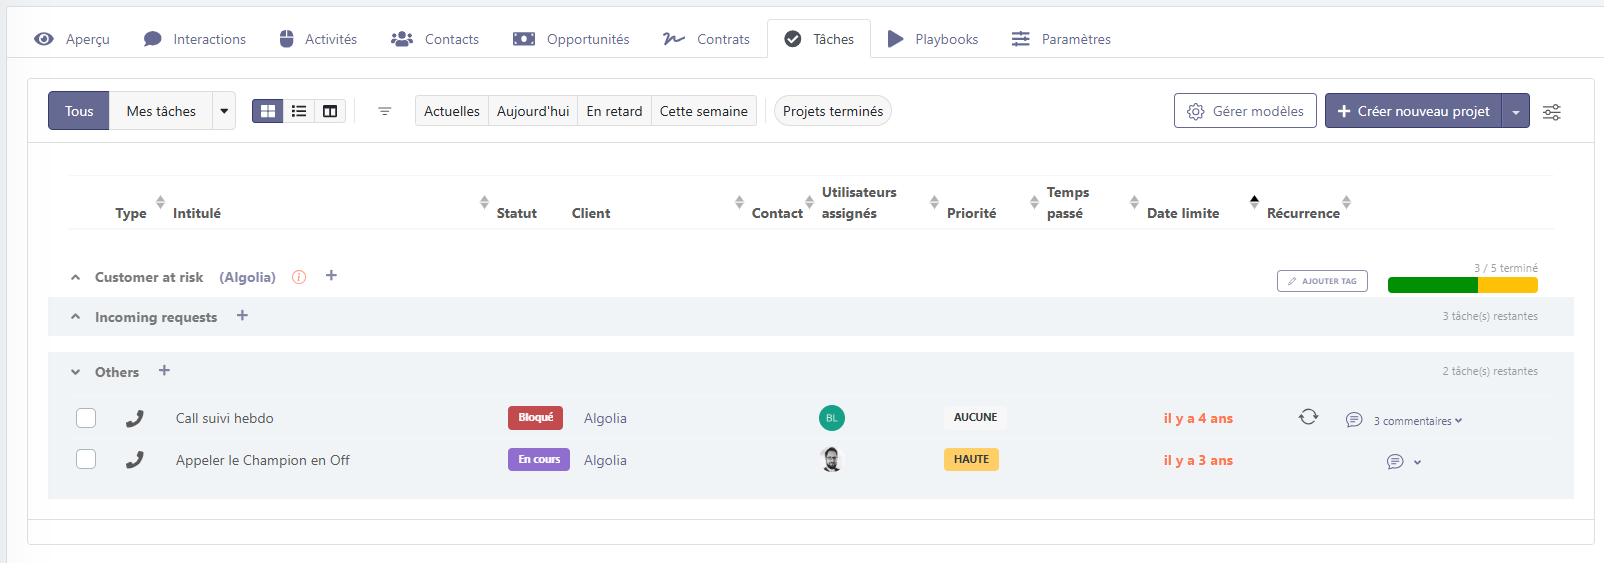Click the Gérer modèles button

(1245, 111)
